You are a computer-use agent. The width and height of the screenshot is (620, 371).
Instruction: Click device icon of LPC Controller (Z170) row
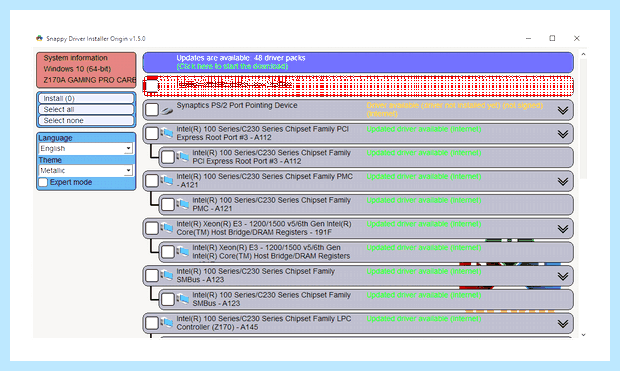166,323
